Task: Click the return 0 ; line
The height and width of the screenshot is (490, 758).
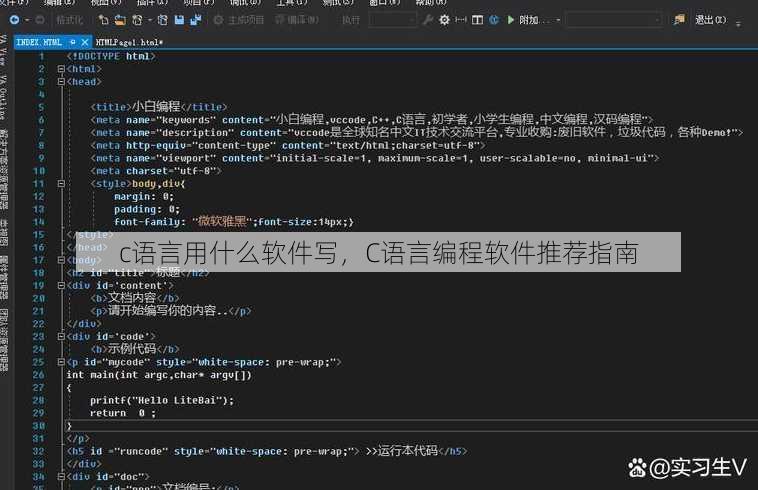Action: tap(123, 413)
